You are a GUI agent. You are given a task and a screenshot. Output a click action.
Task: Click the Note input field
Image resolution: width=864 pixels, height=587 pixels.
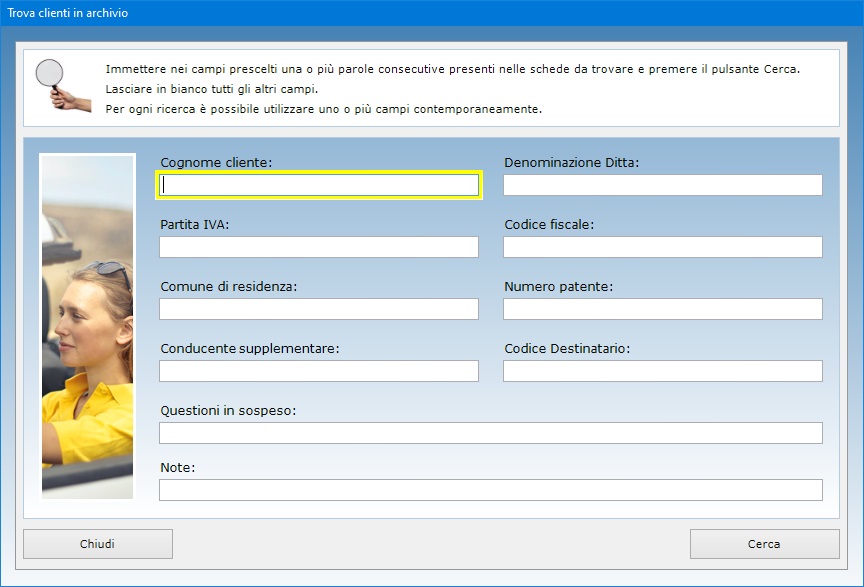click(x=490, y=490)
